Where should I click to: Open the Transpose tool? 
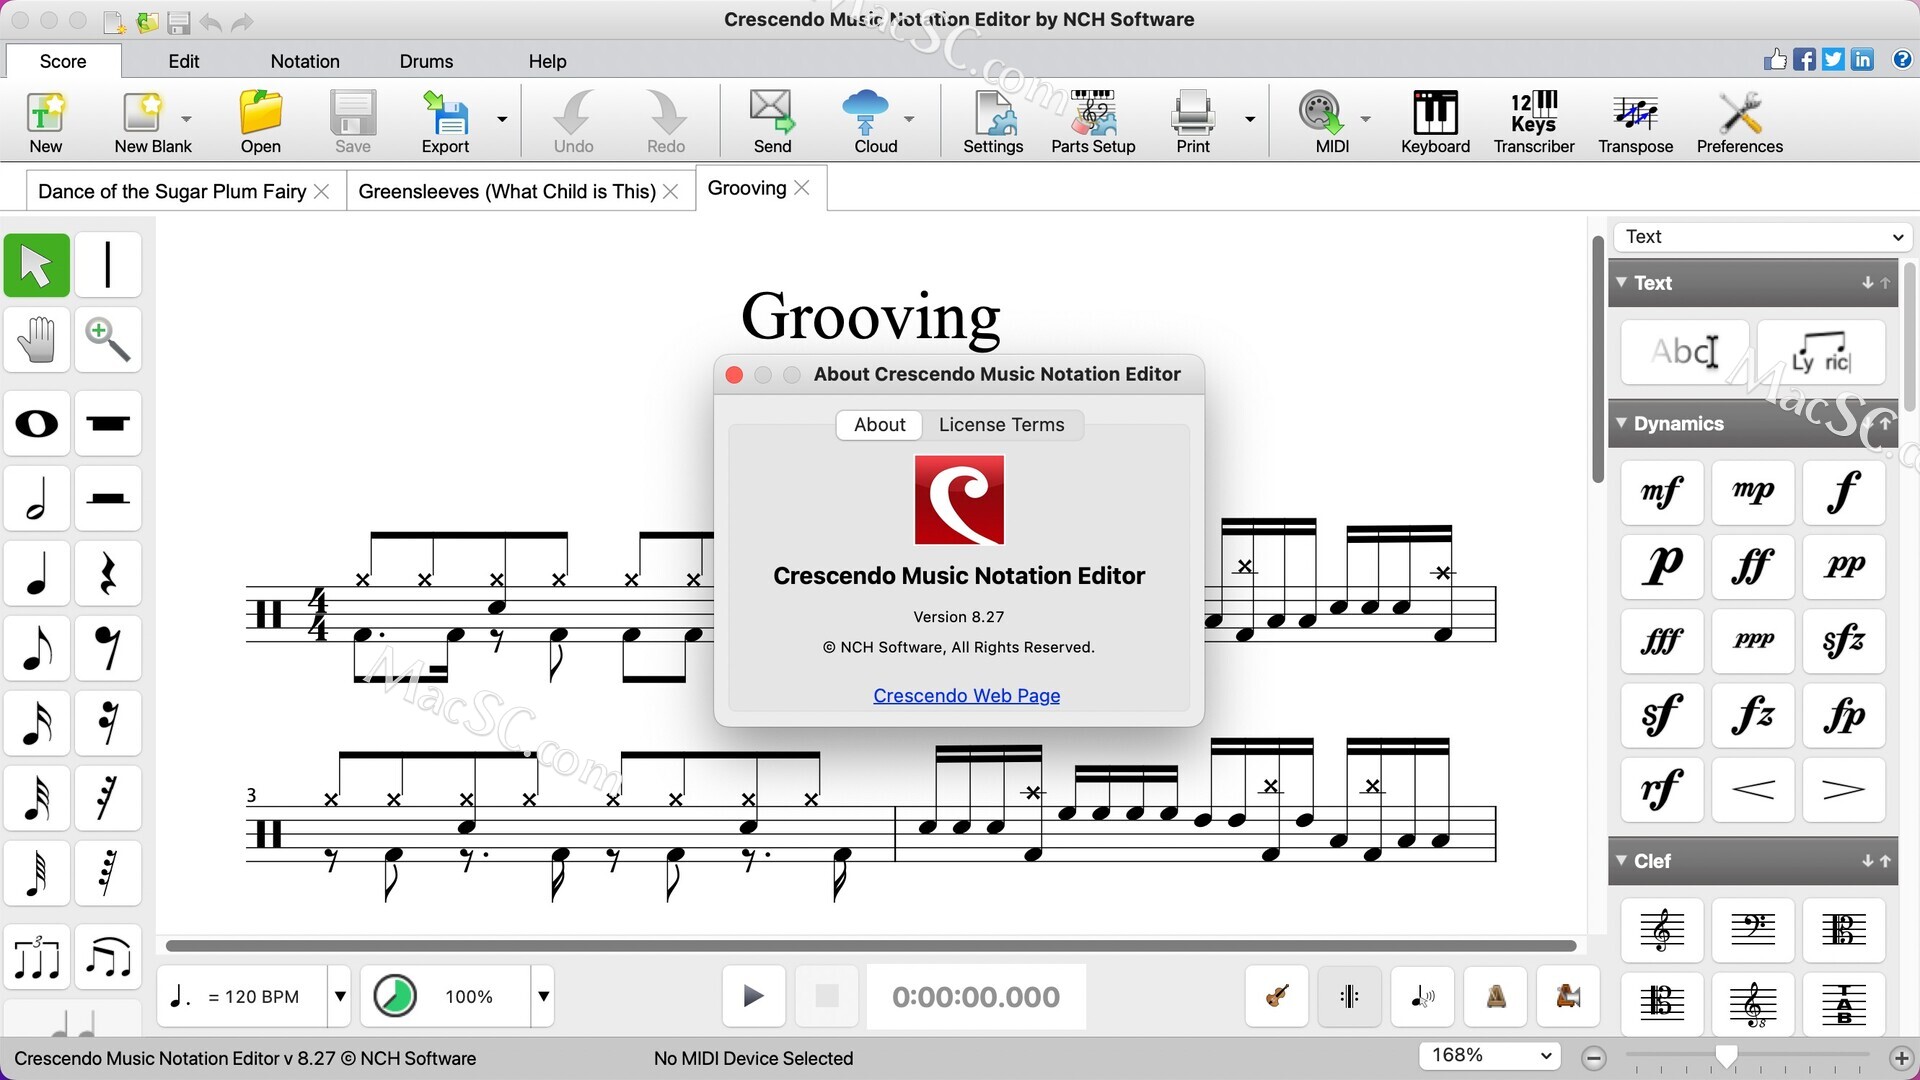click(x=1634, y=120)
